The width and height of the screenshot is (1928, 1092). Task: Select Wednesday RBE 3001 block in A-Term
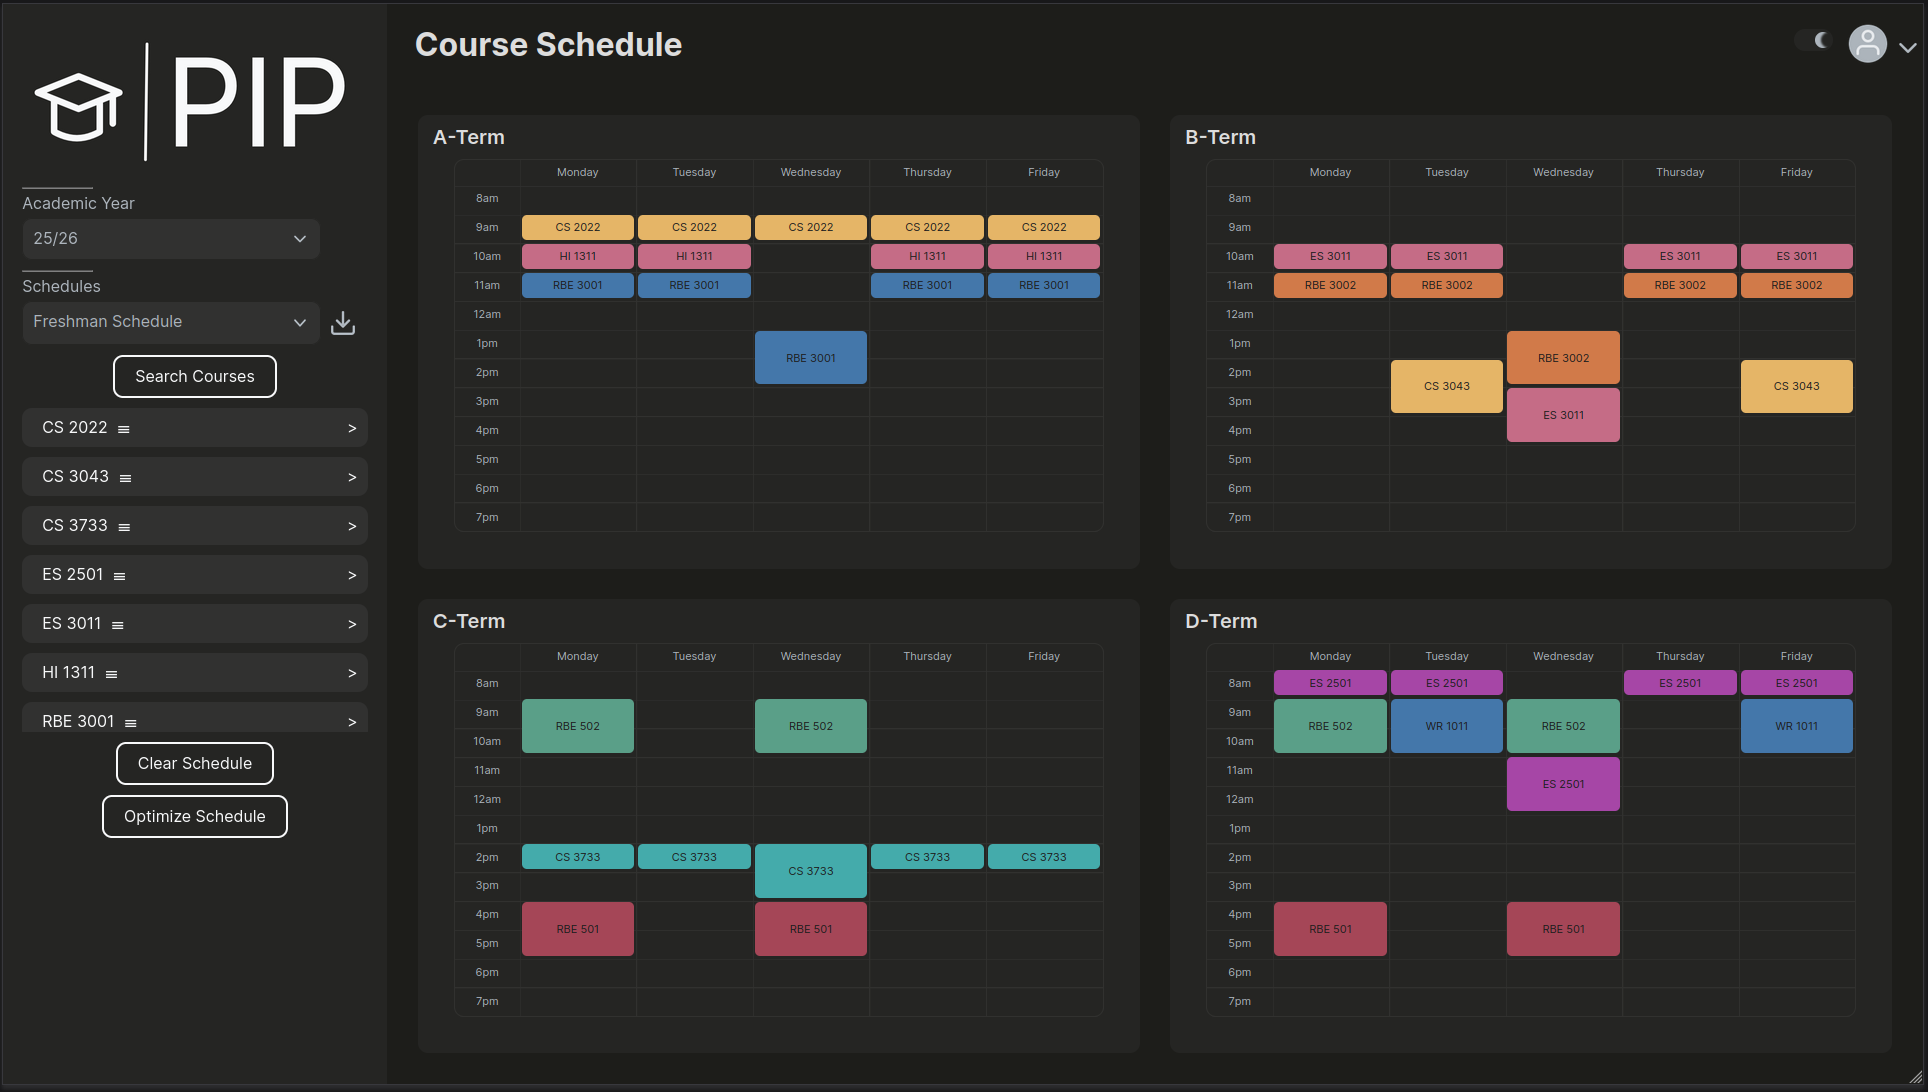(810, 358)
